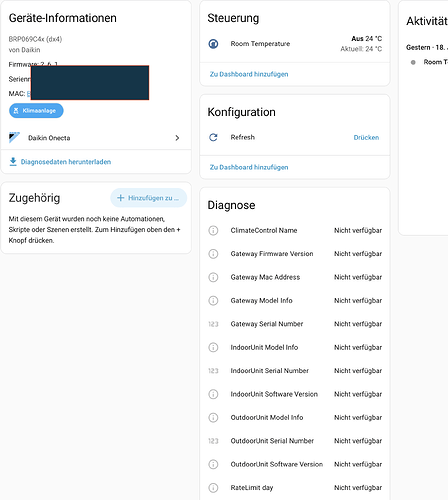Add Steuerung entities via Zu Dashboard hinzufügen
448x500 pixels.
(x=249, y=74)
